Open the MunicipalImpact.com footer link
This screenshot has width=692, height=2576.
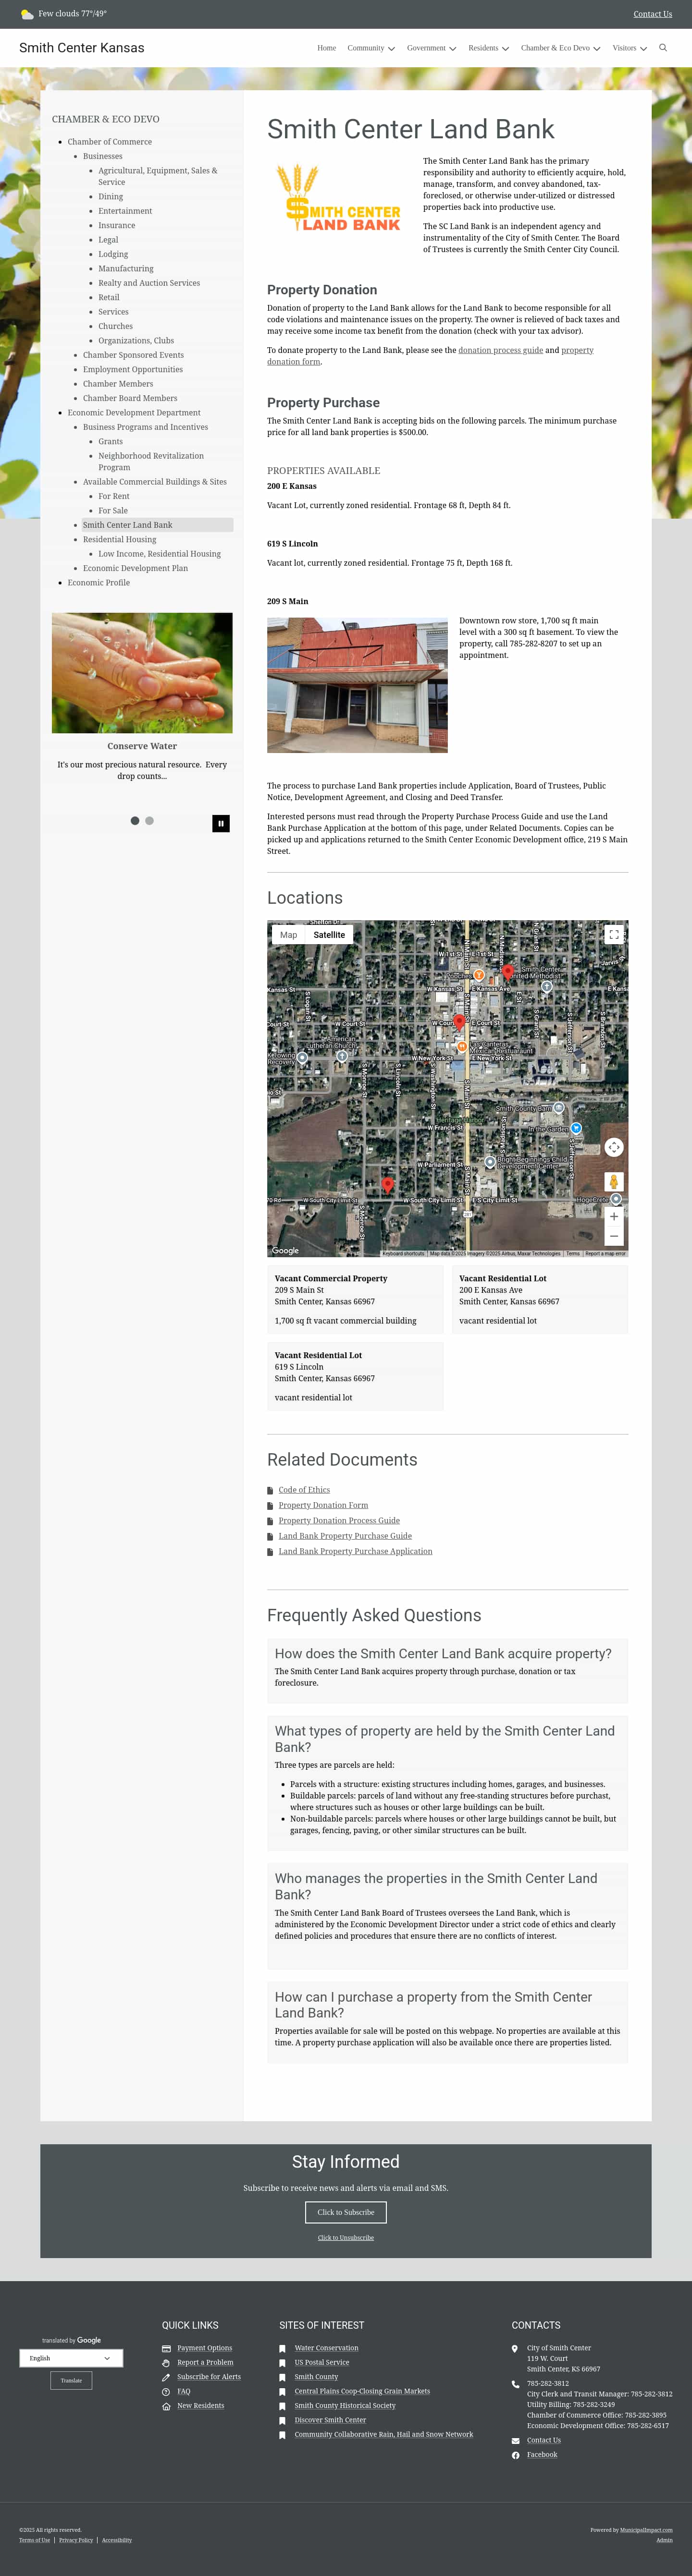(646, 2530)
